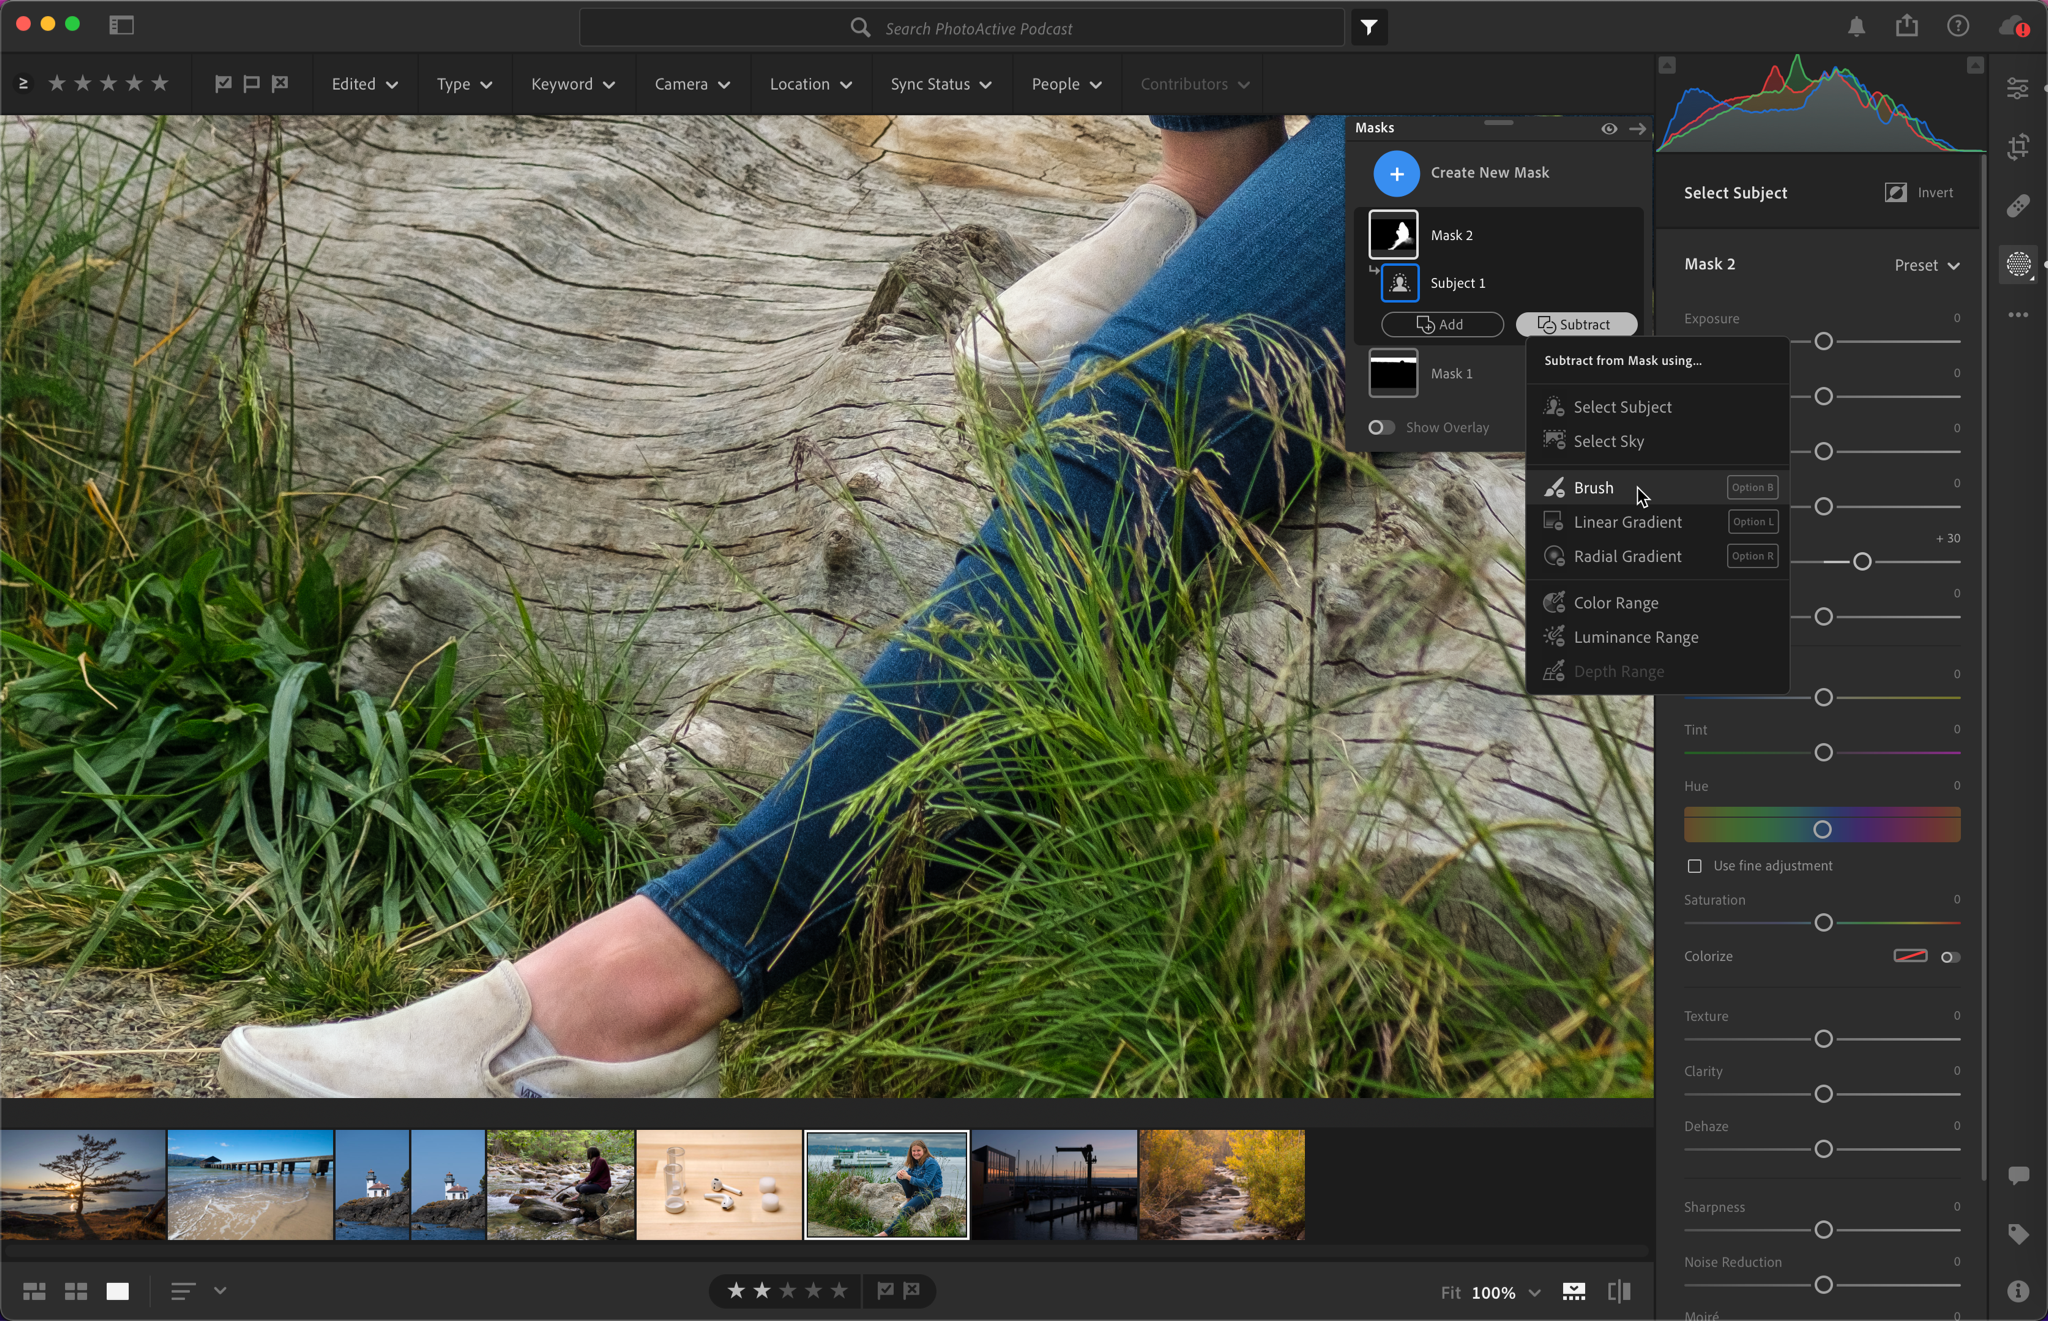Switch to single photo detail view
The height and width of the screenshot is (1321, 2048).
[118, 1291]
